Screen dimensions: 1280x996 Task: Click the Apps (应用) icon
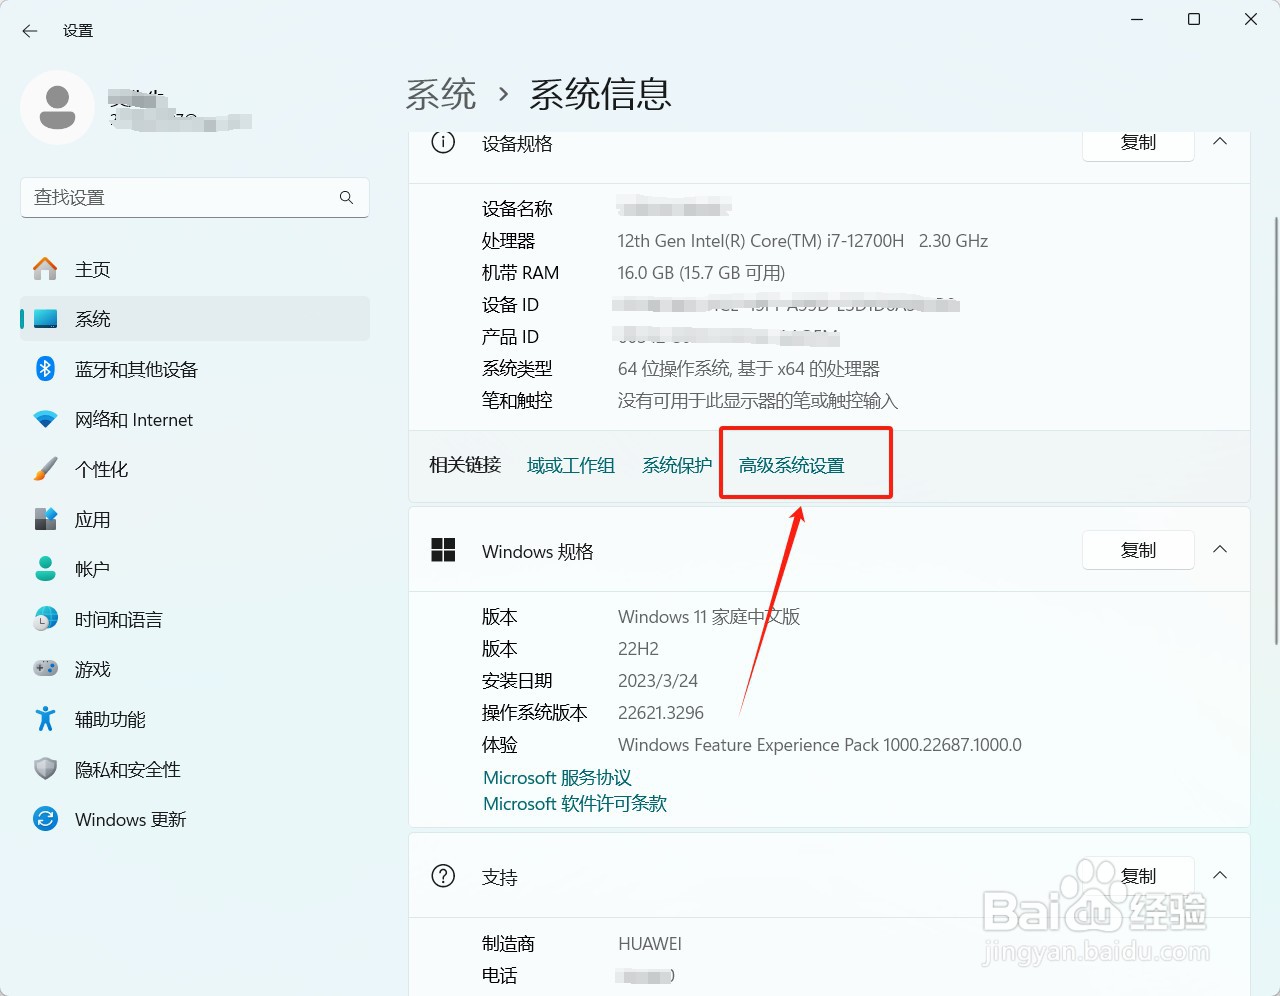(x=45, y=519)
